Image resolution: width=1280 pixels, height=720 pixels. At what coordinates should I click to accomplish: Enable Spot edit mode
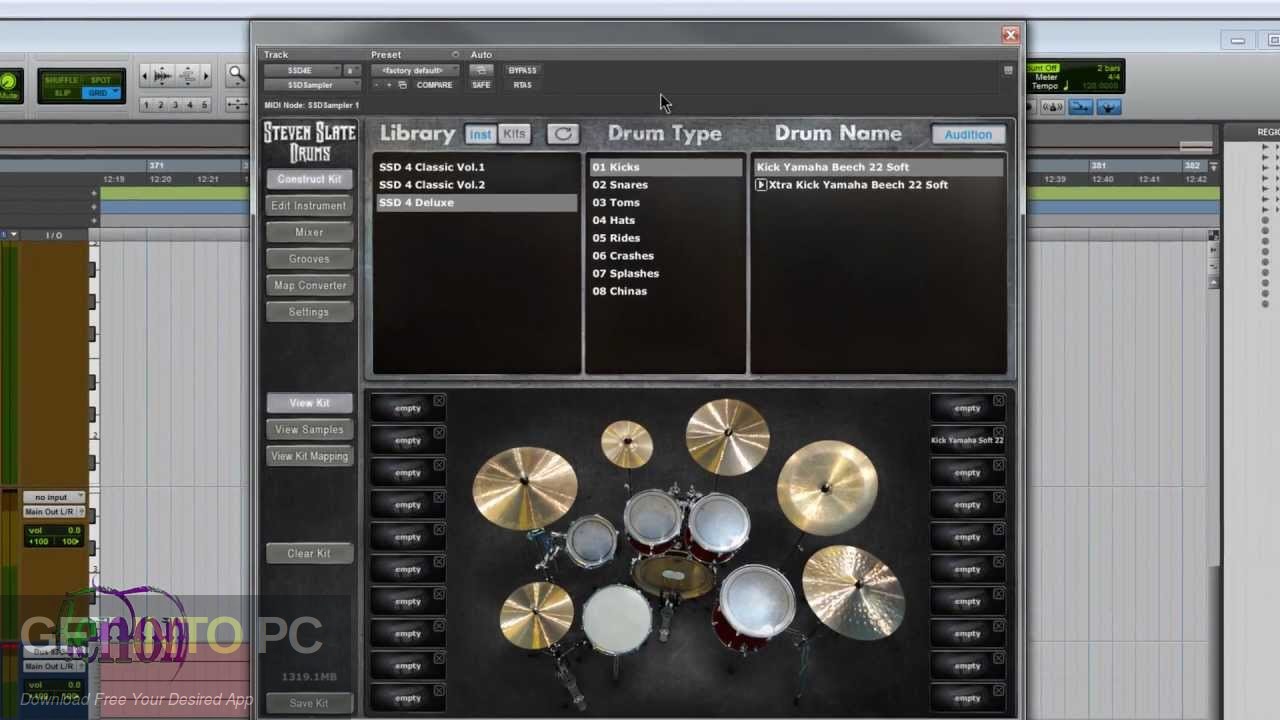pos(101,80)
